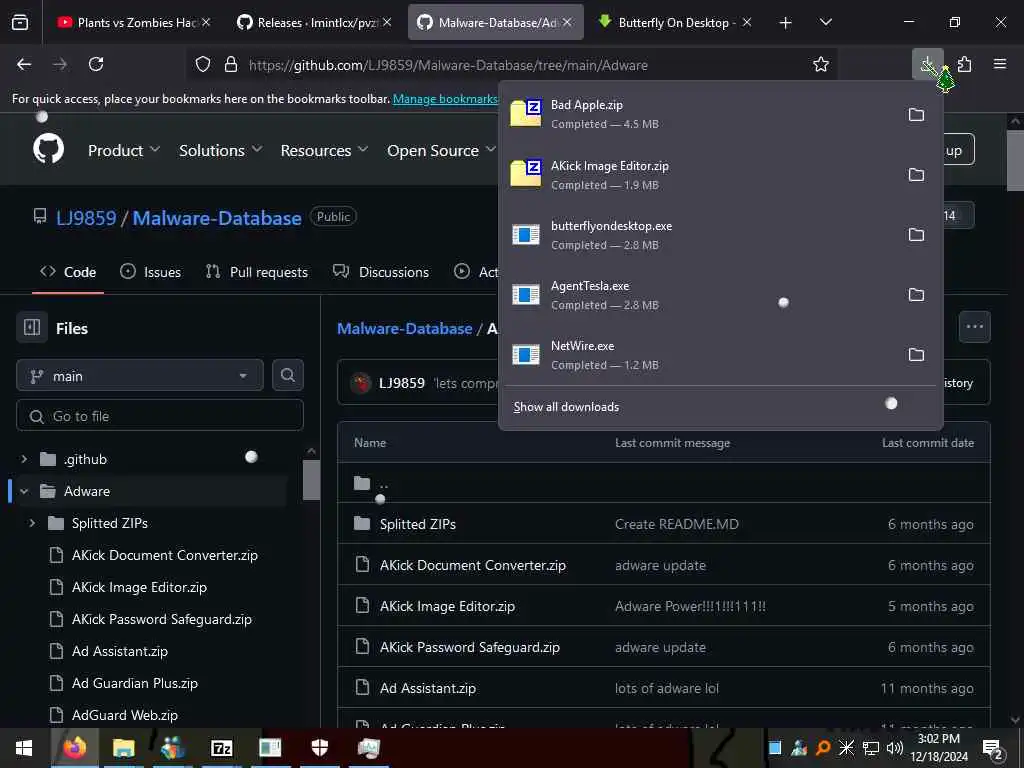Expand the Product menu
This screenshot has height=768, width=1024.
pyautogui.click(x=123, y=150)
